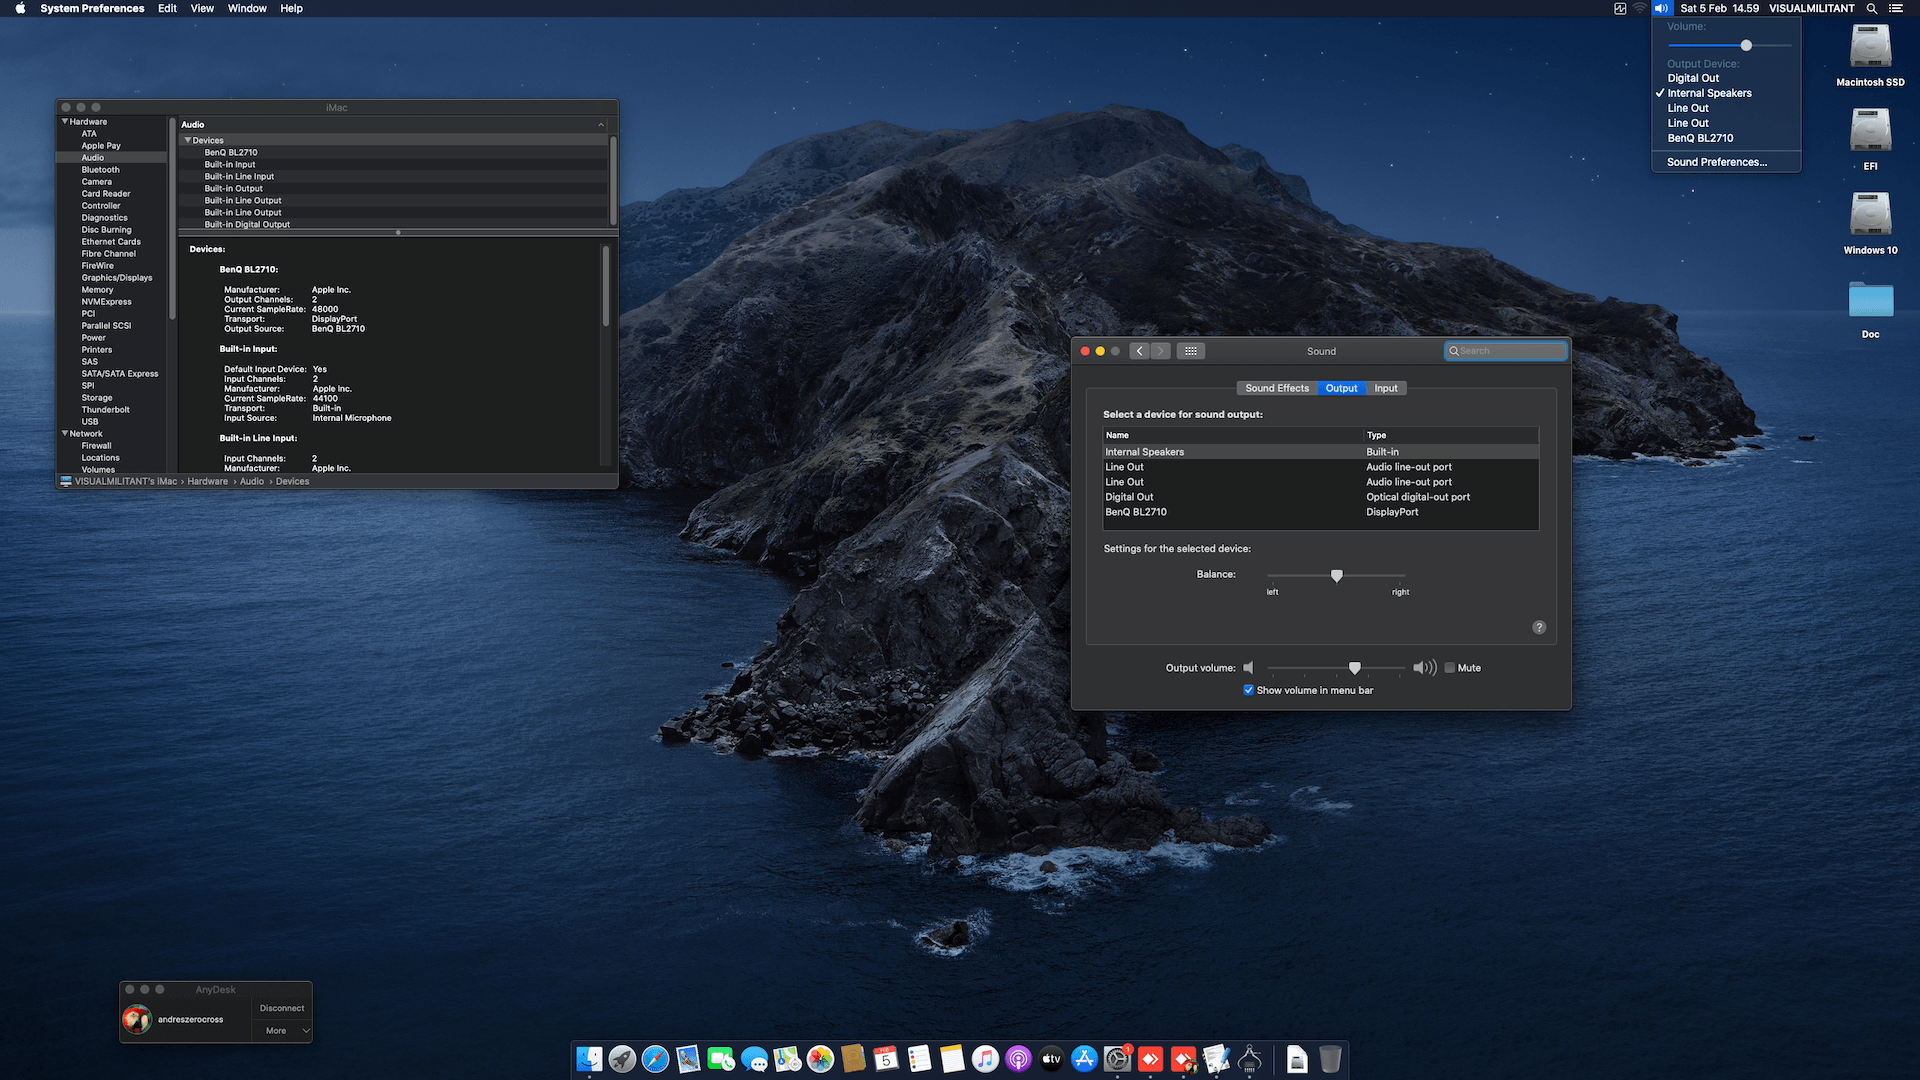Click the back arrow in Sound window
1920x1080 pixels.
click(x=1139, y=351)
